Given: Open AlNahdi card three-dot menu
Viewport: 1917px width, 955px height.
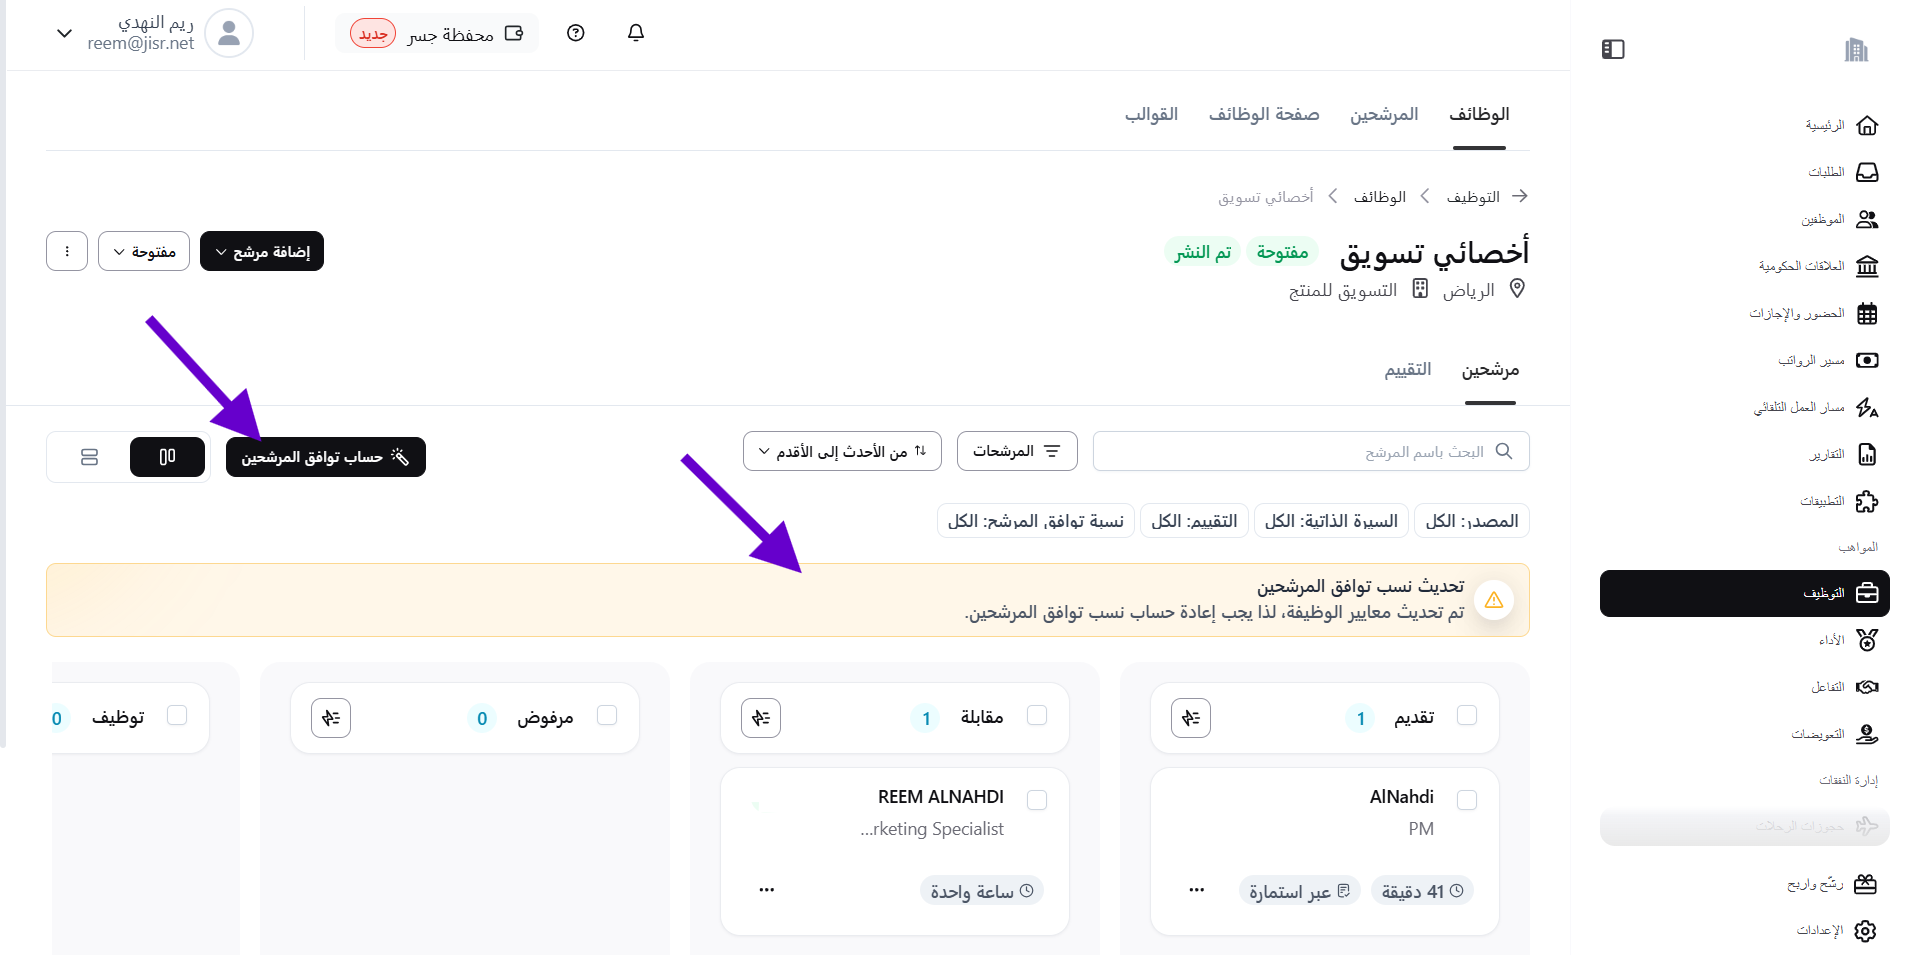Looking at the screenshot, I should 1196,890.
